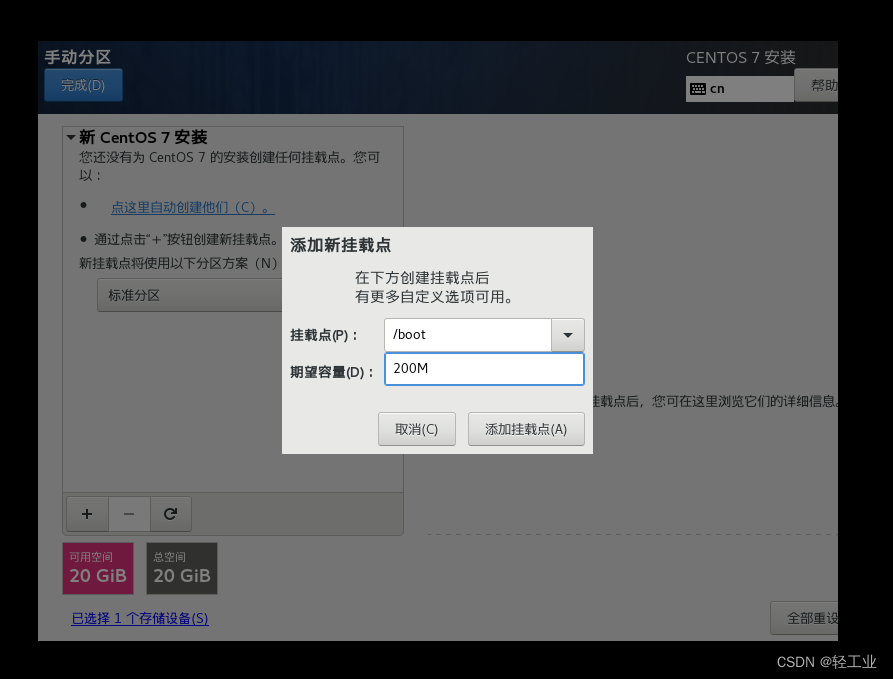Screen dimensions: 893x679
Task: Click the 取消(C) button in dialog
Action: click(417, 429)
